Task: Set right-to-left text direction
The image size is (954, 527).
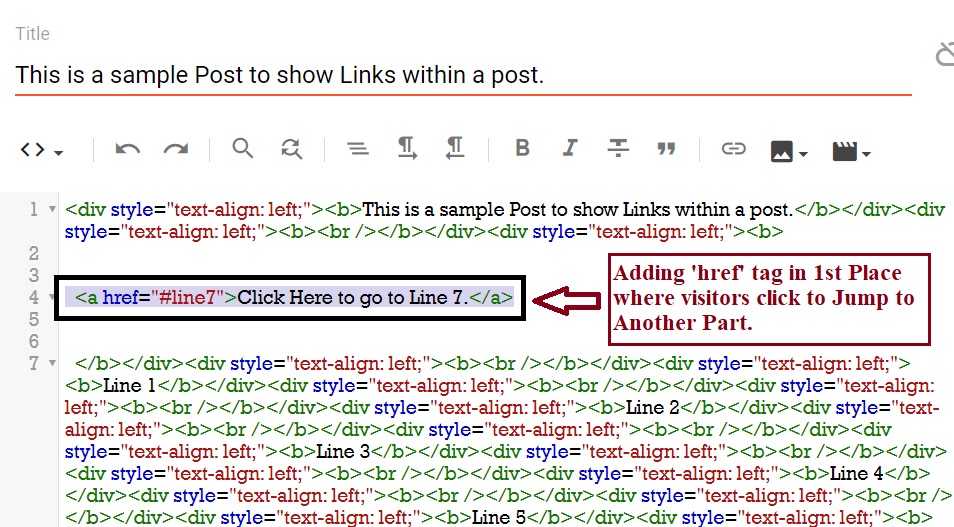Action: (x=454, y=148)
